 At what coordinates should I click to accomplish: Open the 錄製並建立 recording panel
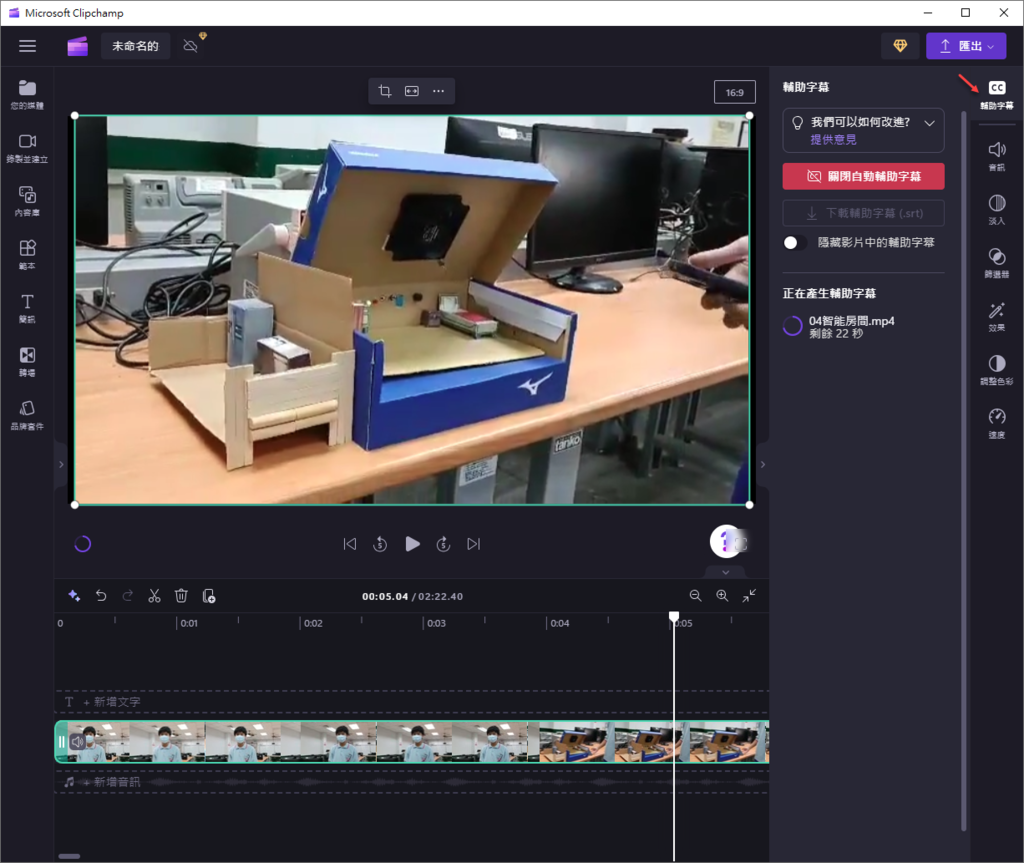click(x=27, y=147)
